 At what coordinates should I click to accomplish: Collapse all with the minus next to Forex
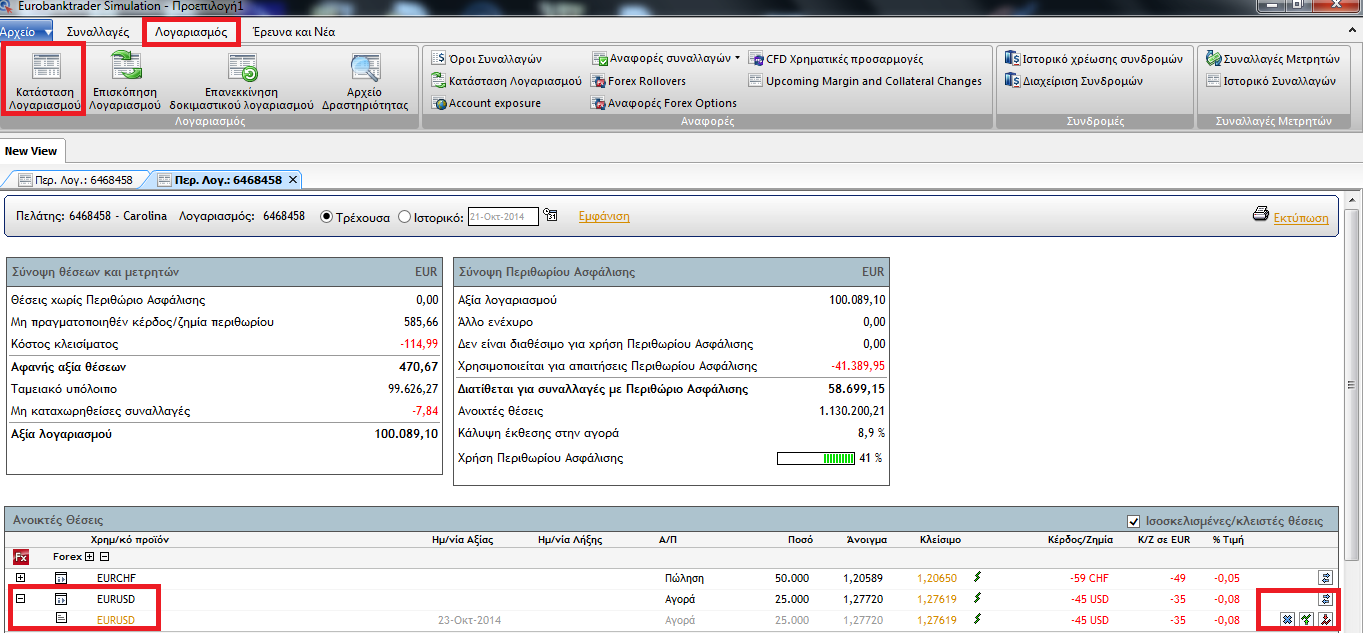coord(104,557)
